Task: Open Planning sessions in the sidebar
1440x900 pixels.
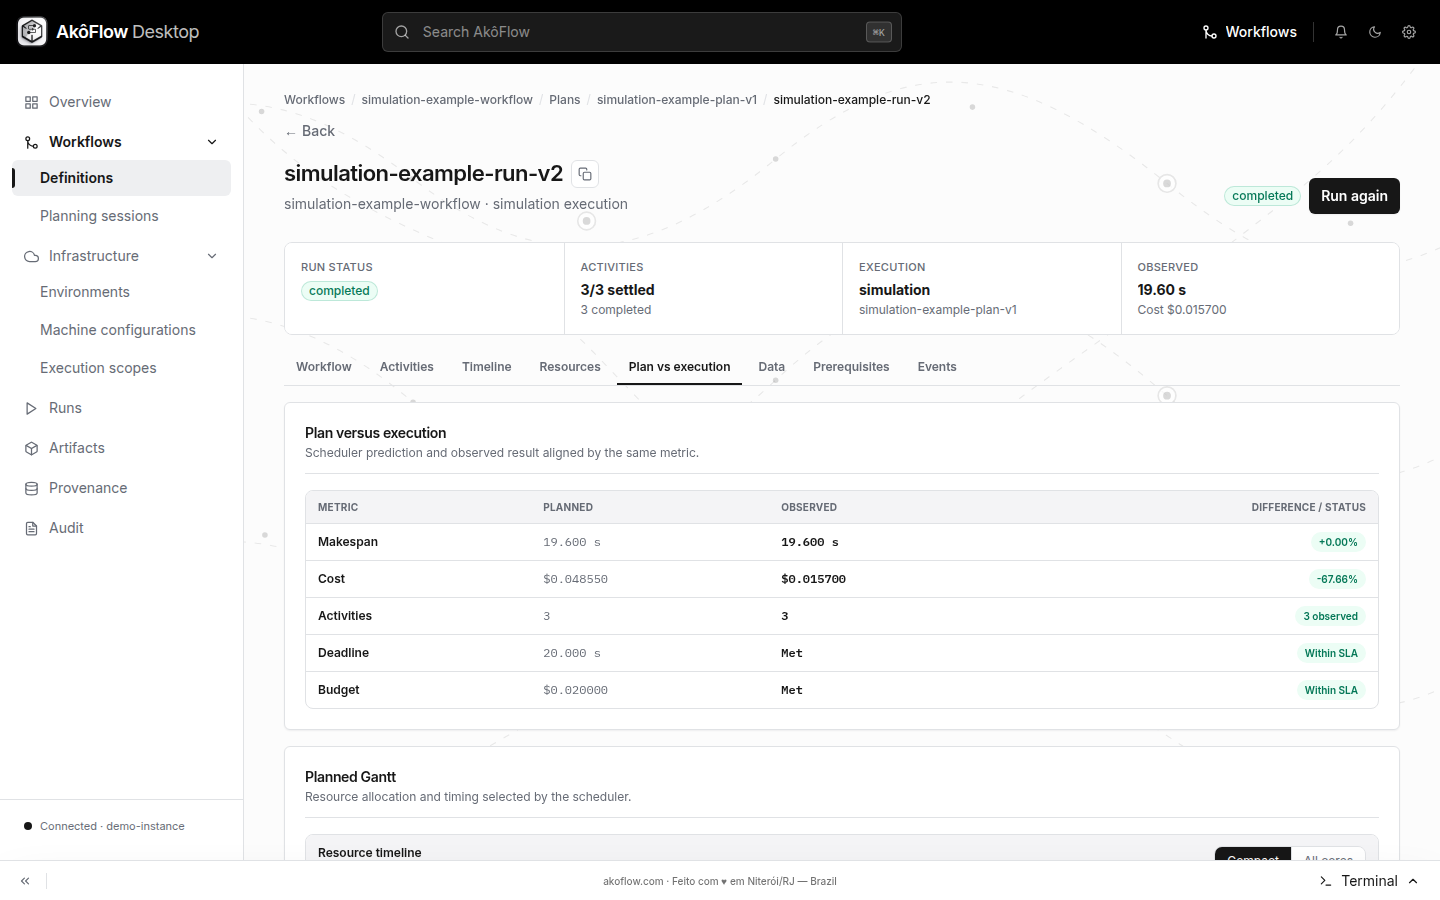Action: pyautogui.click(x=122, y=216)
